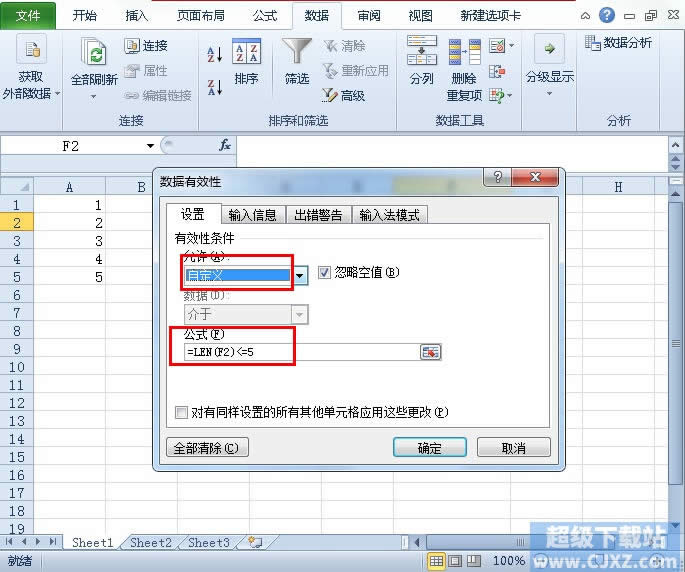Click the formula input field
Viewport: 685px width, 572px height.
(301, 352)
